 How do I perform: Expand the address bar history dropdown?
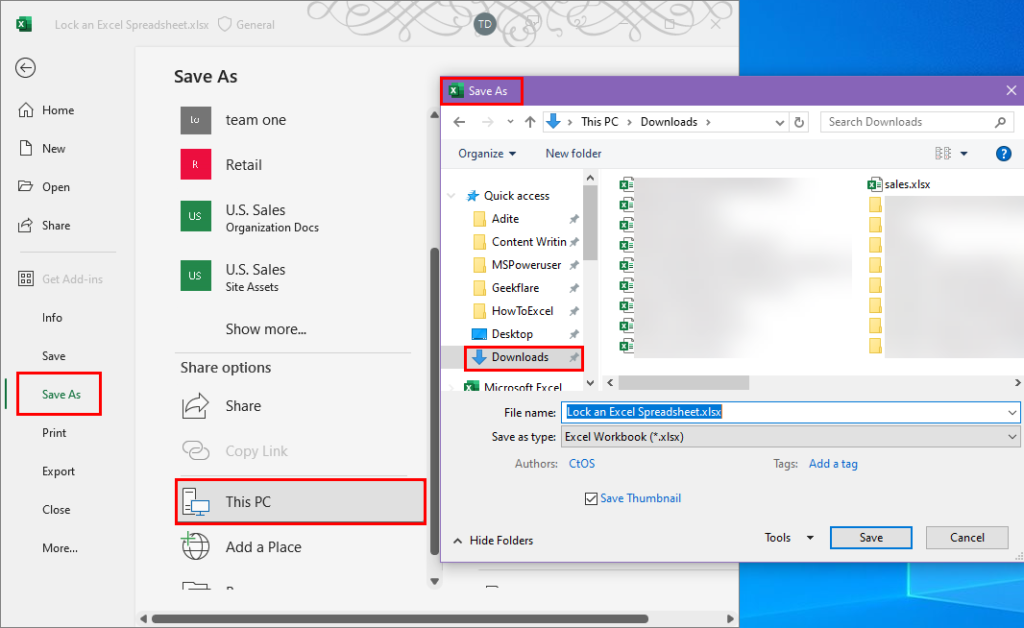779,123
